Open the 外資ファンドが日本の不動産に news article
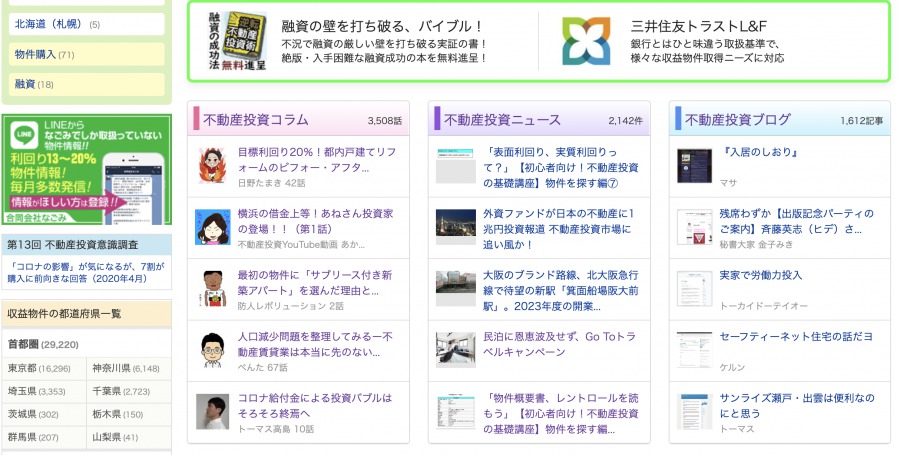 558,229
